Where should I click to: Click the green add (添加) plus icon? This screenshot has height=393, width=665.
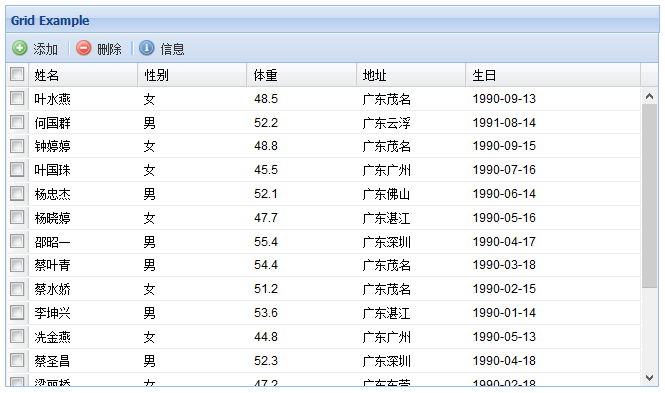(19, 48)
